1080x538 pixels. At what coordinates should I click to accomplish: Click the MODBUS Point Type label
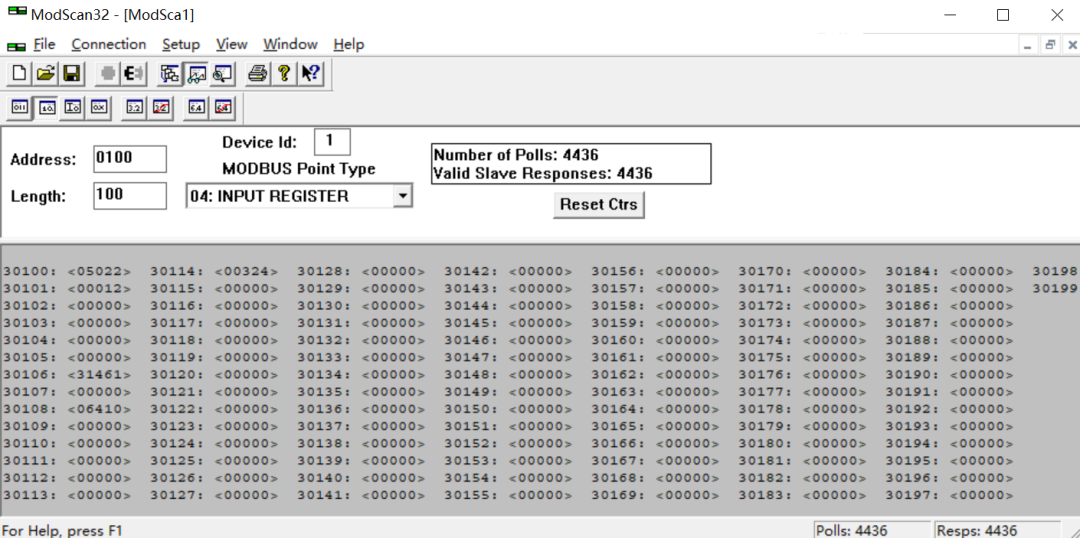pyautogui.click(x=299, y=169)
